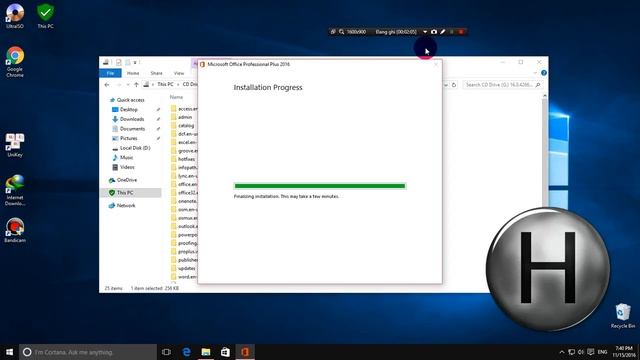Open File Explorer from the taskbar
The height and width of the screenshot is (360, 640).
(206, 352)
